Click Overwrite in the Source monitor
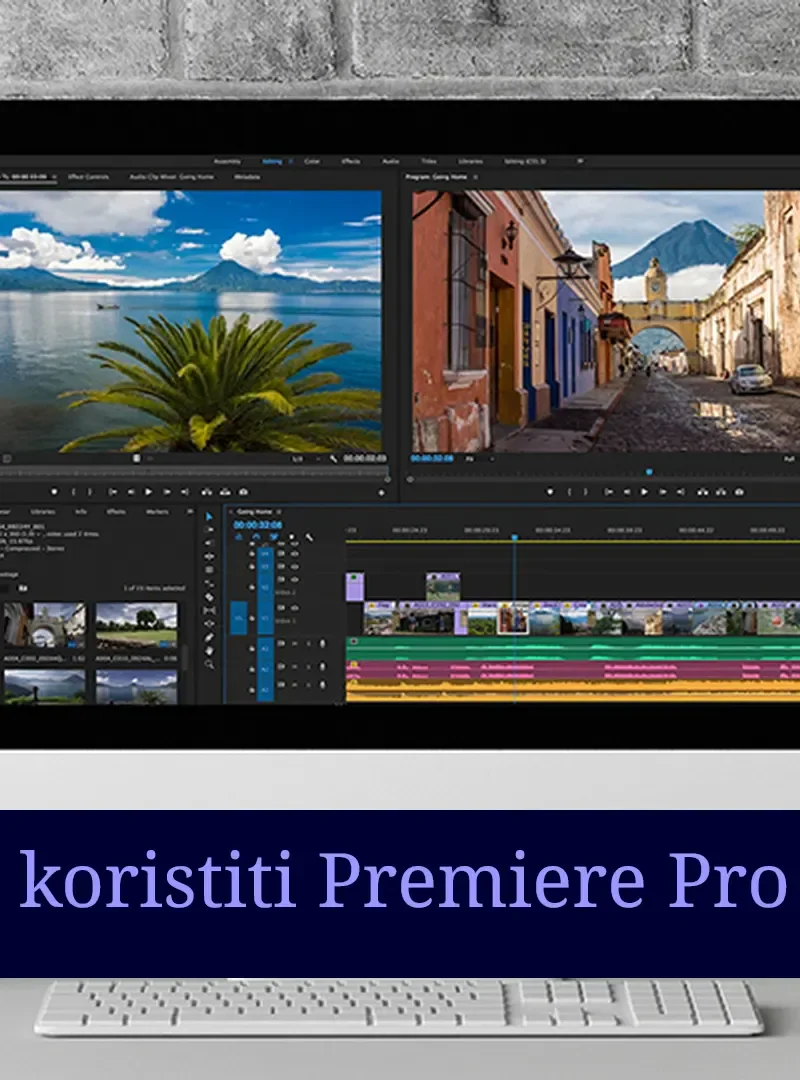 click(225, 492)
